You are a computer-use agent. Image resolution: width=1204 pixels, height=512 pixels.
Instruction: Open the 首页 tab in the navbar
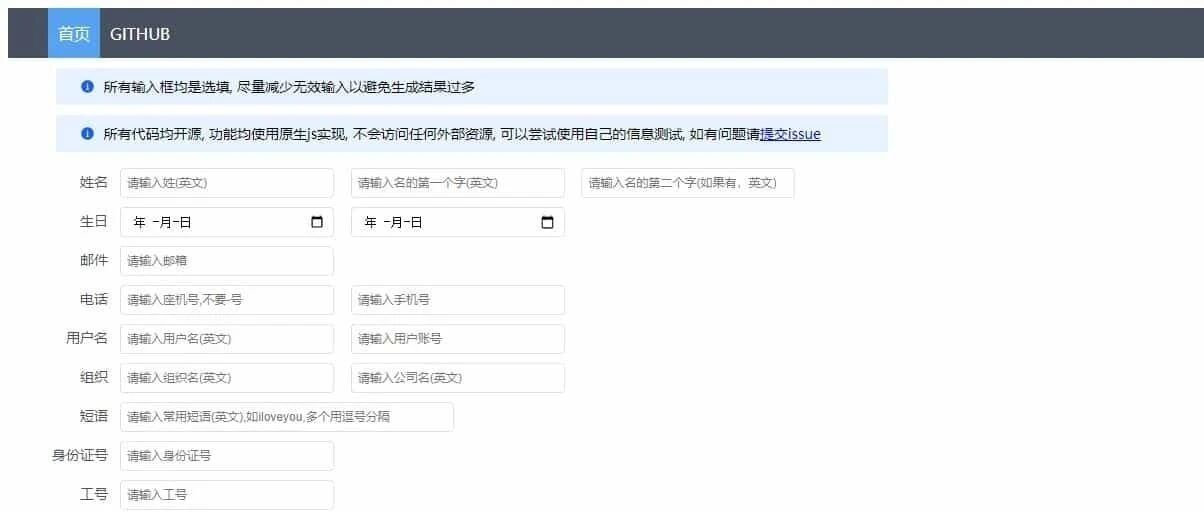click(x=74, y=34)
